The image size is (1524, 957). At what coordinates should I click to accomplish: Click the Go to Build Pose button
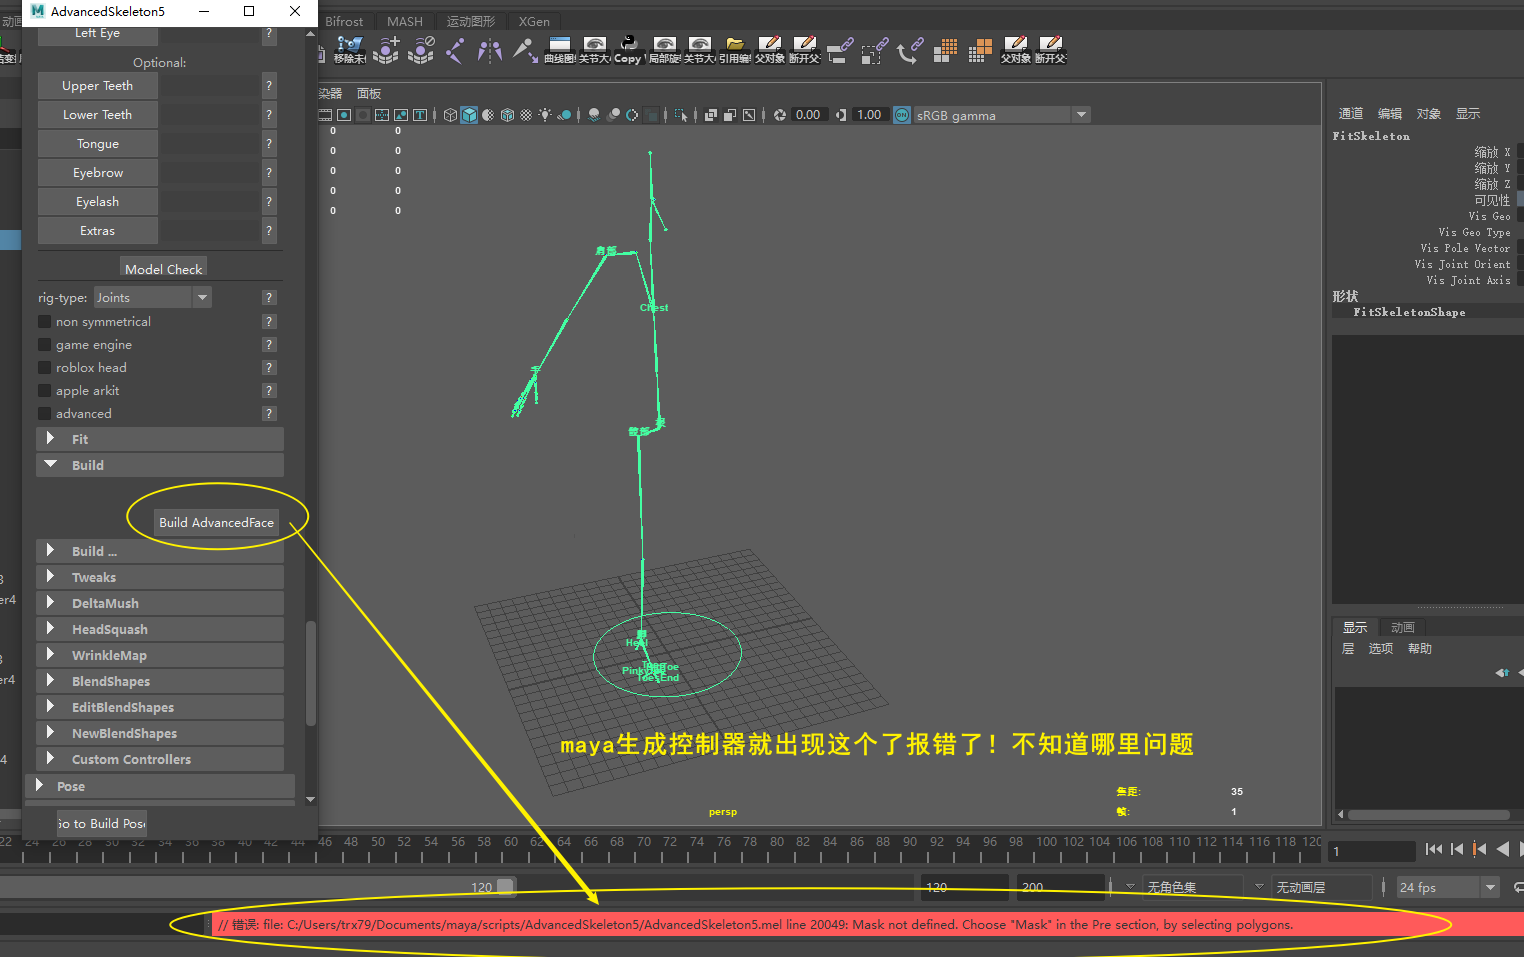102,823
